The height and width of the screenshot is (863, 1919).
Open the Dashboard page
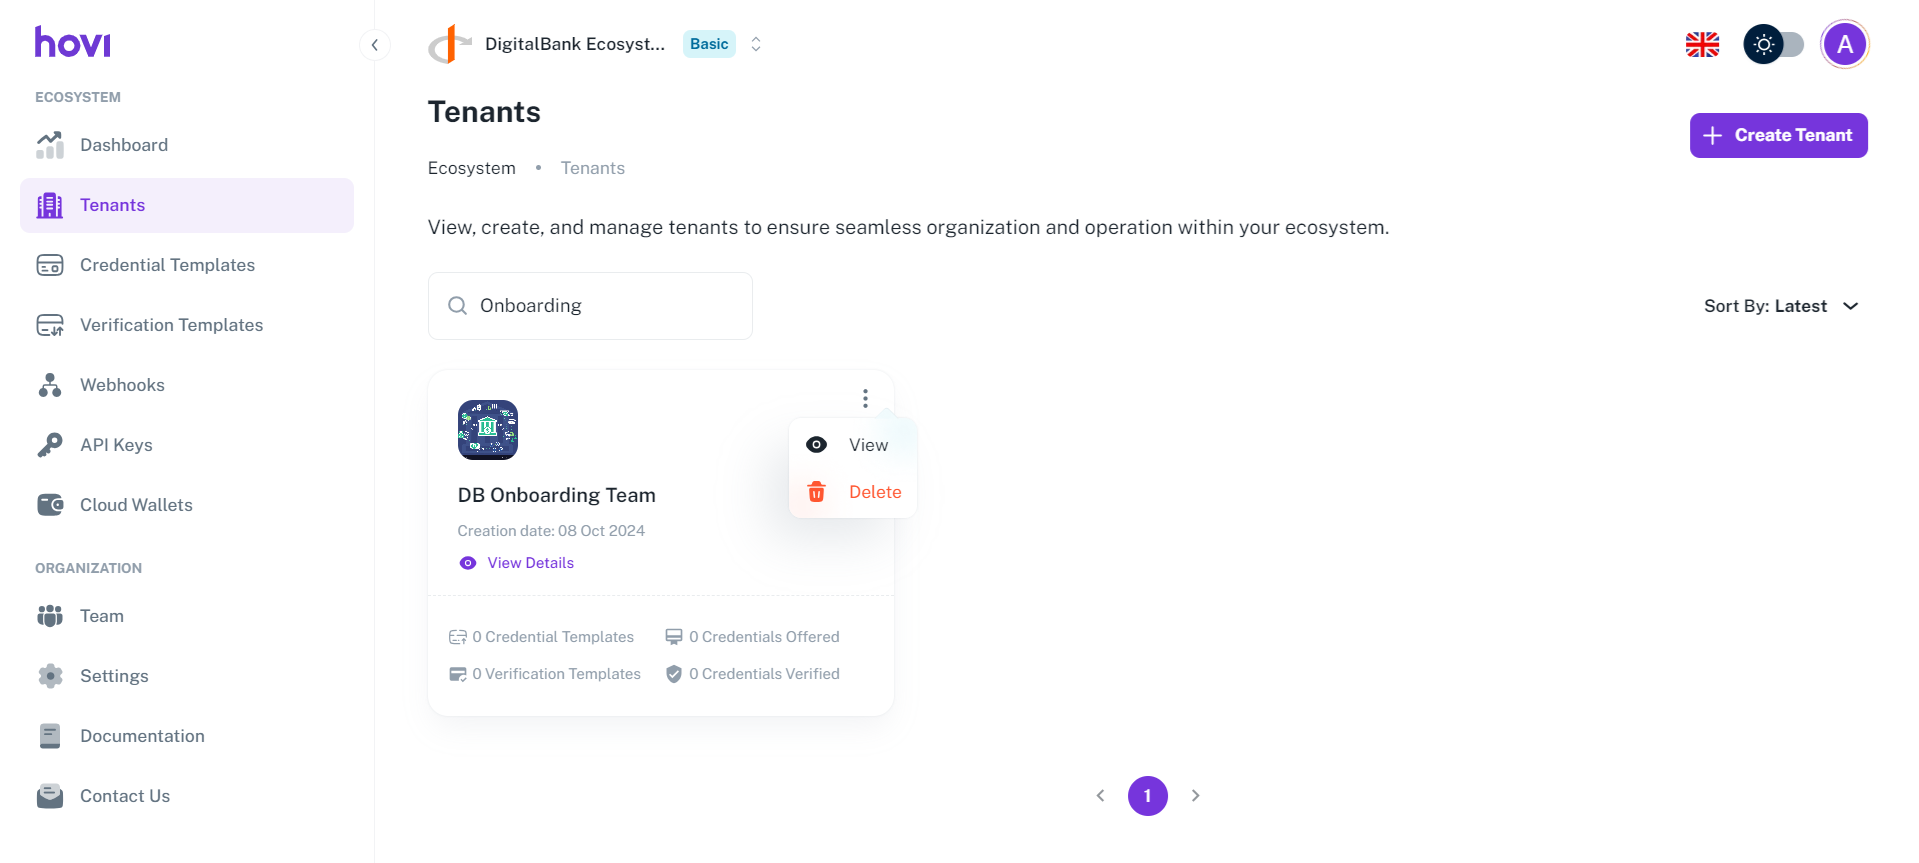click(x=123, y=145)
